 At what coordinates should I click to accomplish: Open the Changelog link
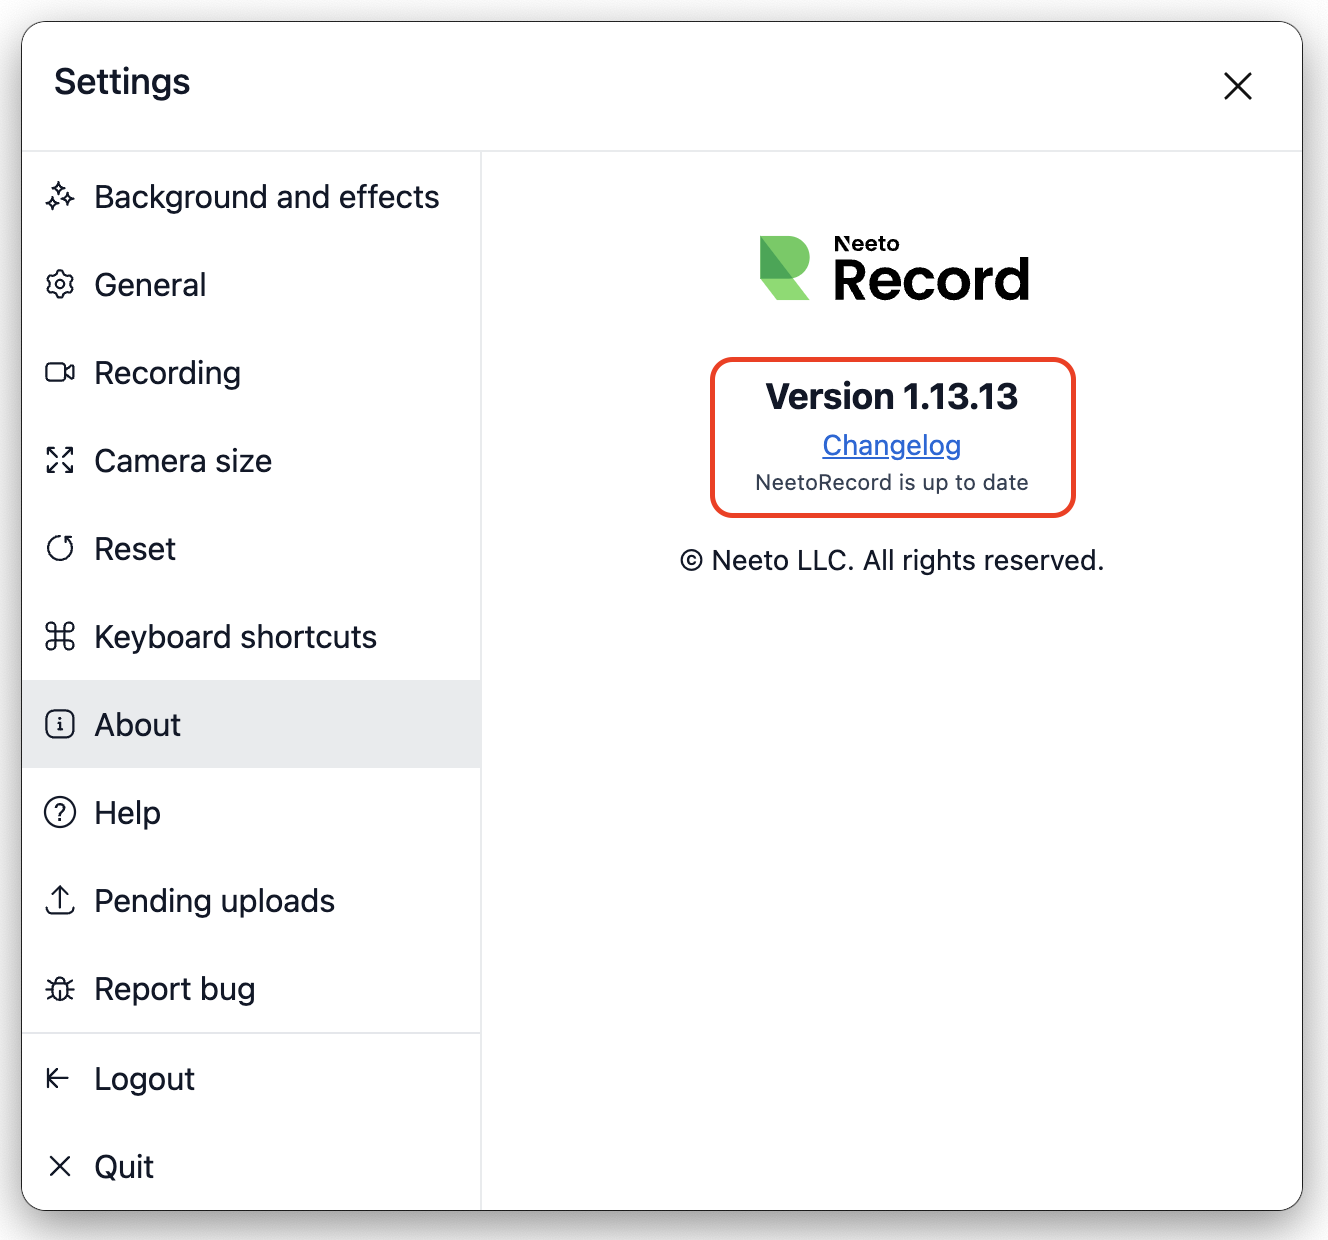click(x=891, y=445)
